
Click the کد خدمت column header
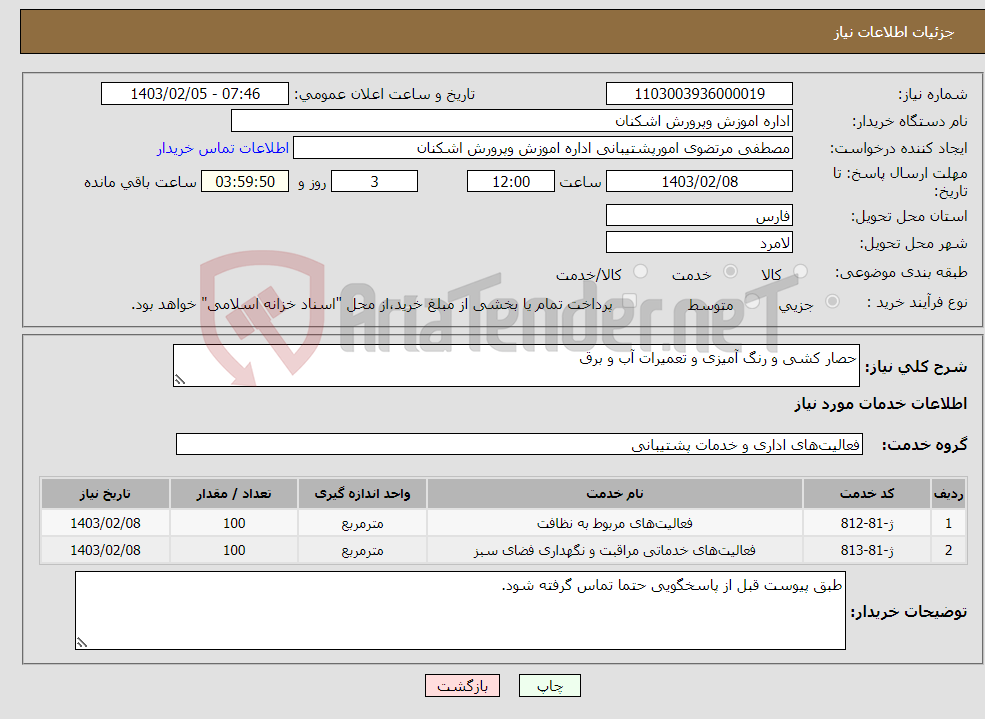(866, 494)
